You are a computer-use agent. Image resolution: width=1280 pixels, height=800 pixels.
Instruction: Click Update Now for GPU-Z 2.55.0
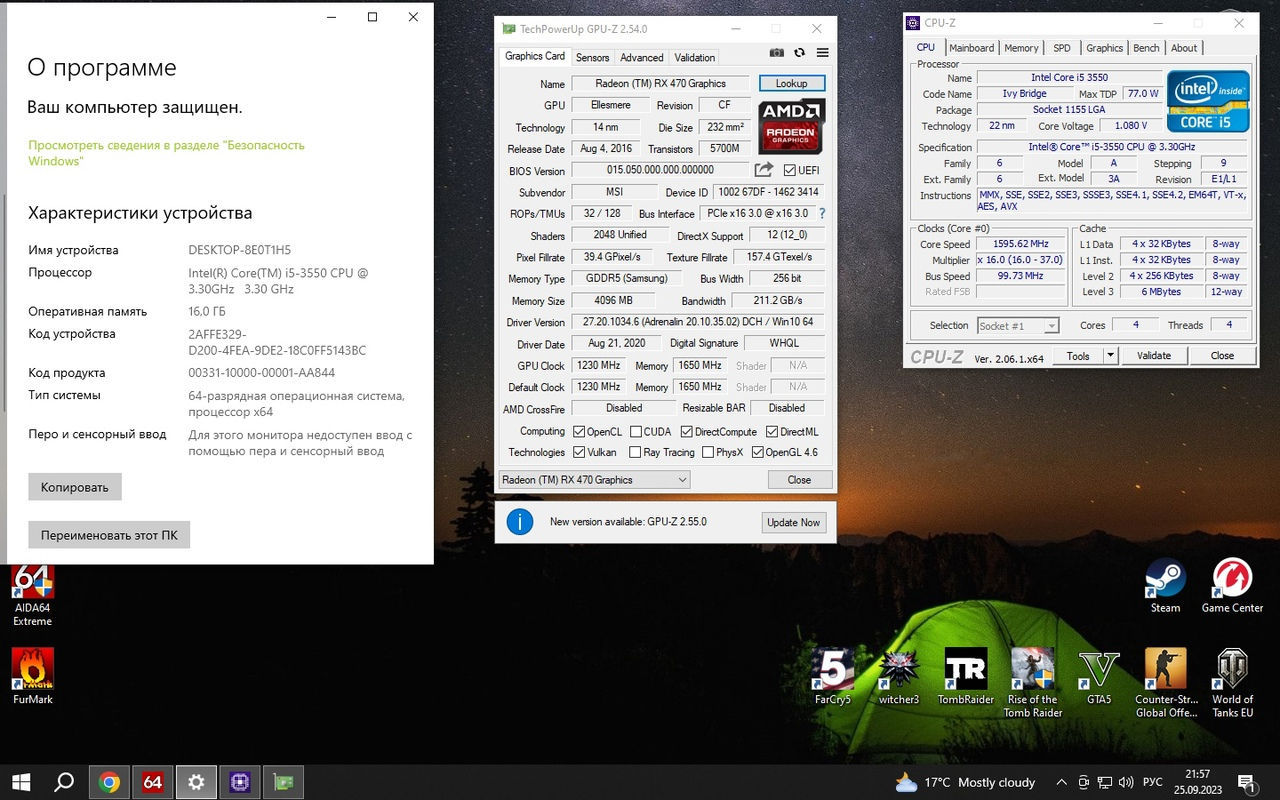pyautogui.click(x=793, y=522)
